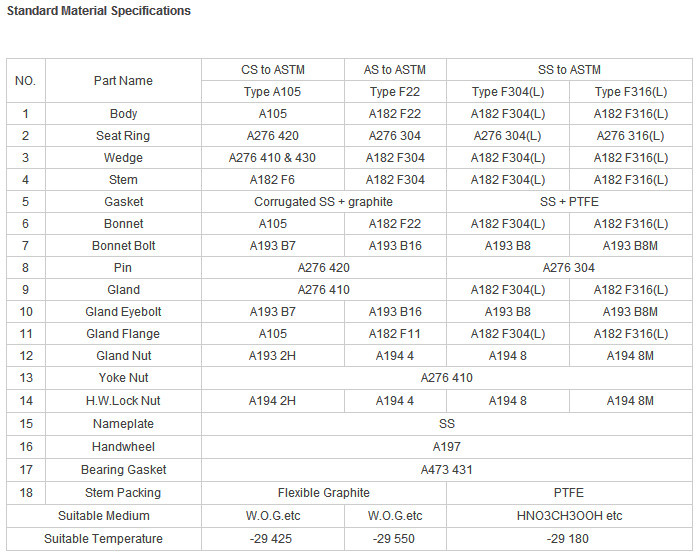Click the Corrugated SS + graphite cell
Screen dimensions: 700x557
(x=324, y=202)
